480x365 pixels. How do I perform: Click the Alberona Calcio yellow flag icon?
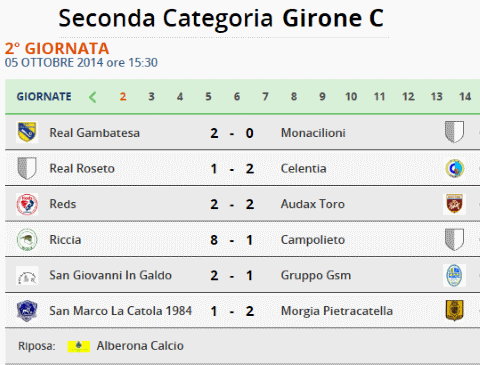pos(79,346)
